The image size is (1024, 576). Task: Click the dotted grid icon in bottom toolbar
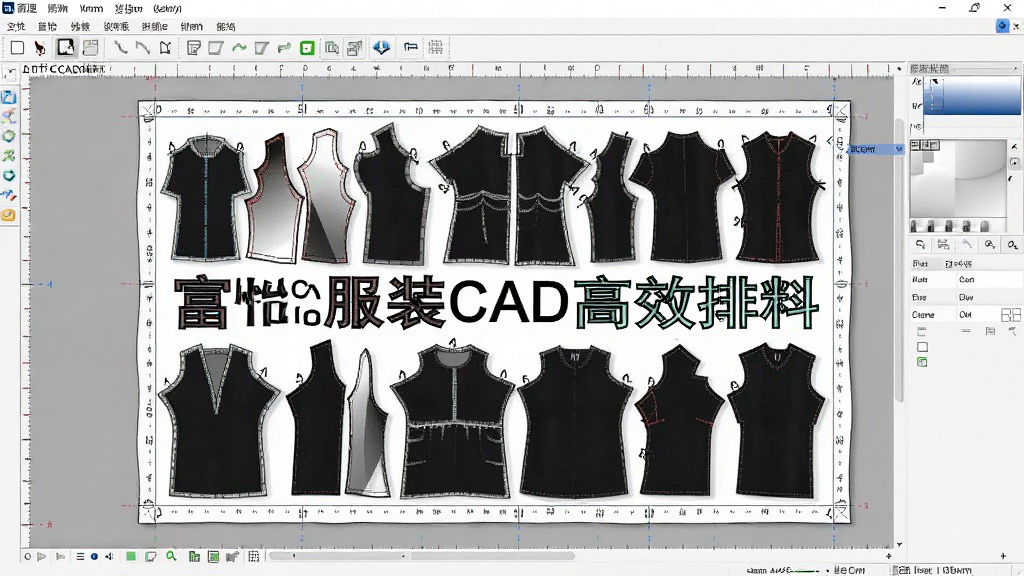pos(253,556)
